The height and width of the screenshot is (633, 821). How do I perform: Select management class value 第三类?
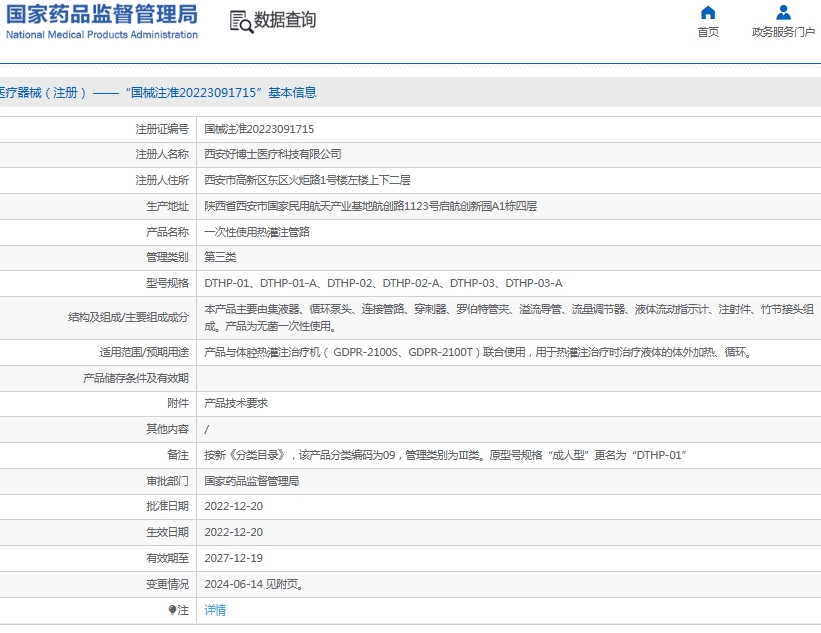click(x=220, y=257)
